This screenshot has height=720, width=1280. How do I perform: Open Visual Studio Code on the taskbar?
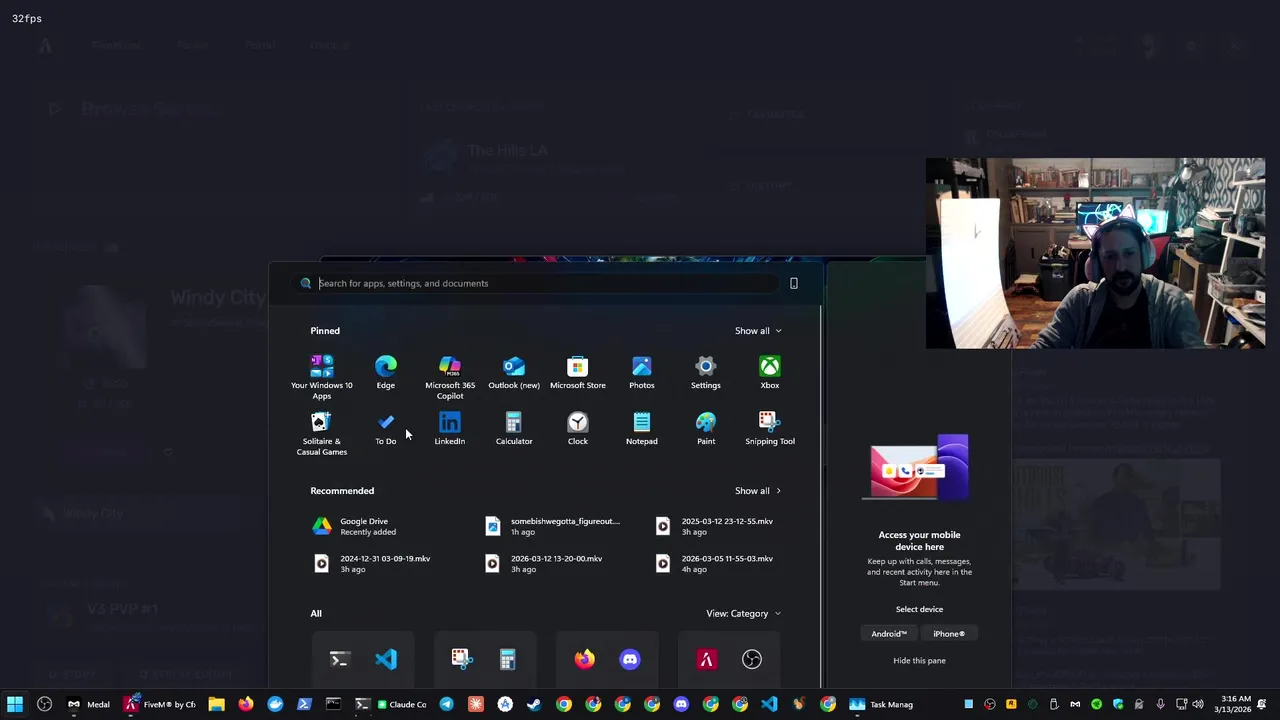(769, 704)
